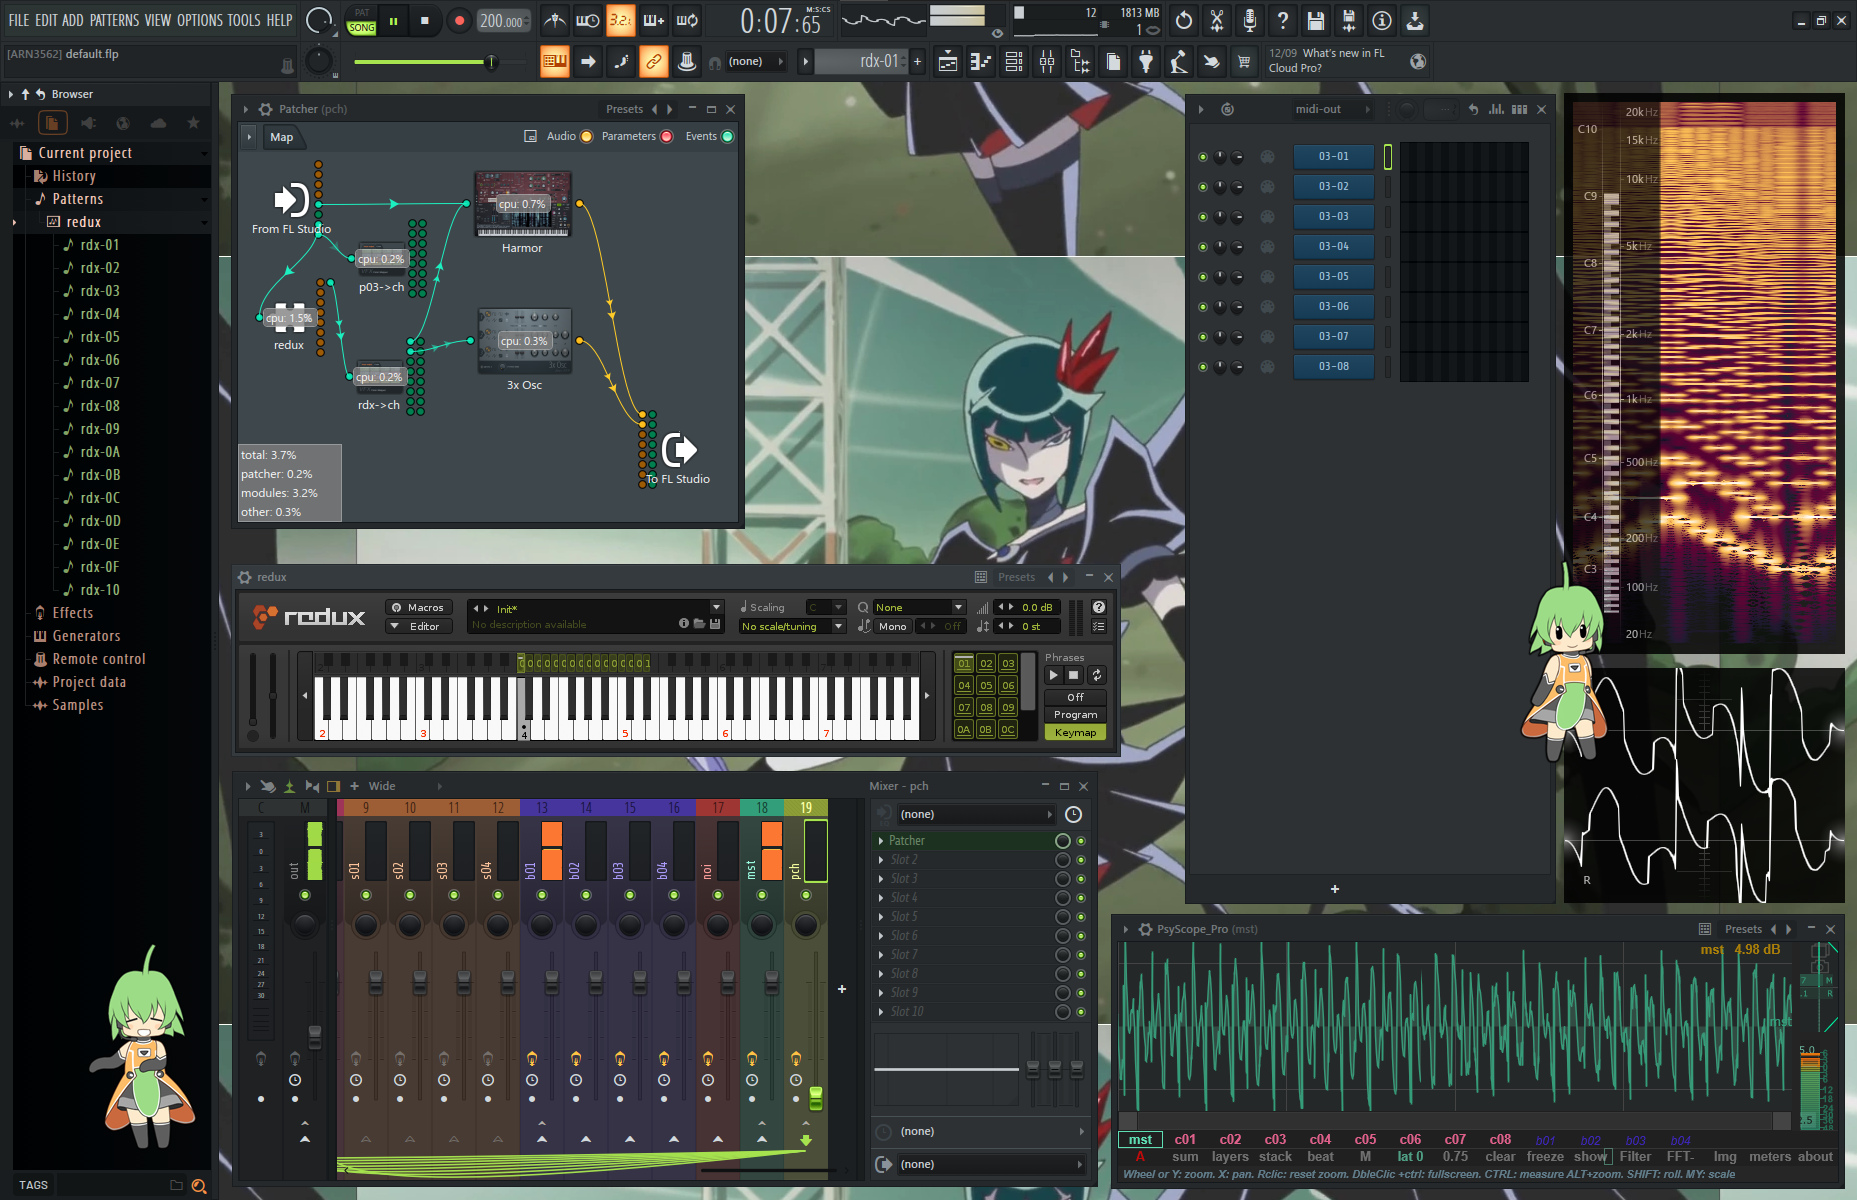Toggle PAT/SONG mode switch

tap(361, 20)
